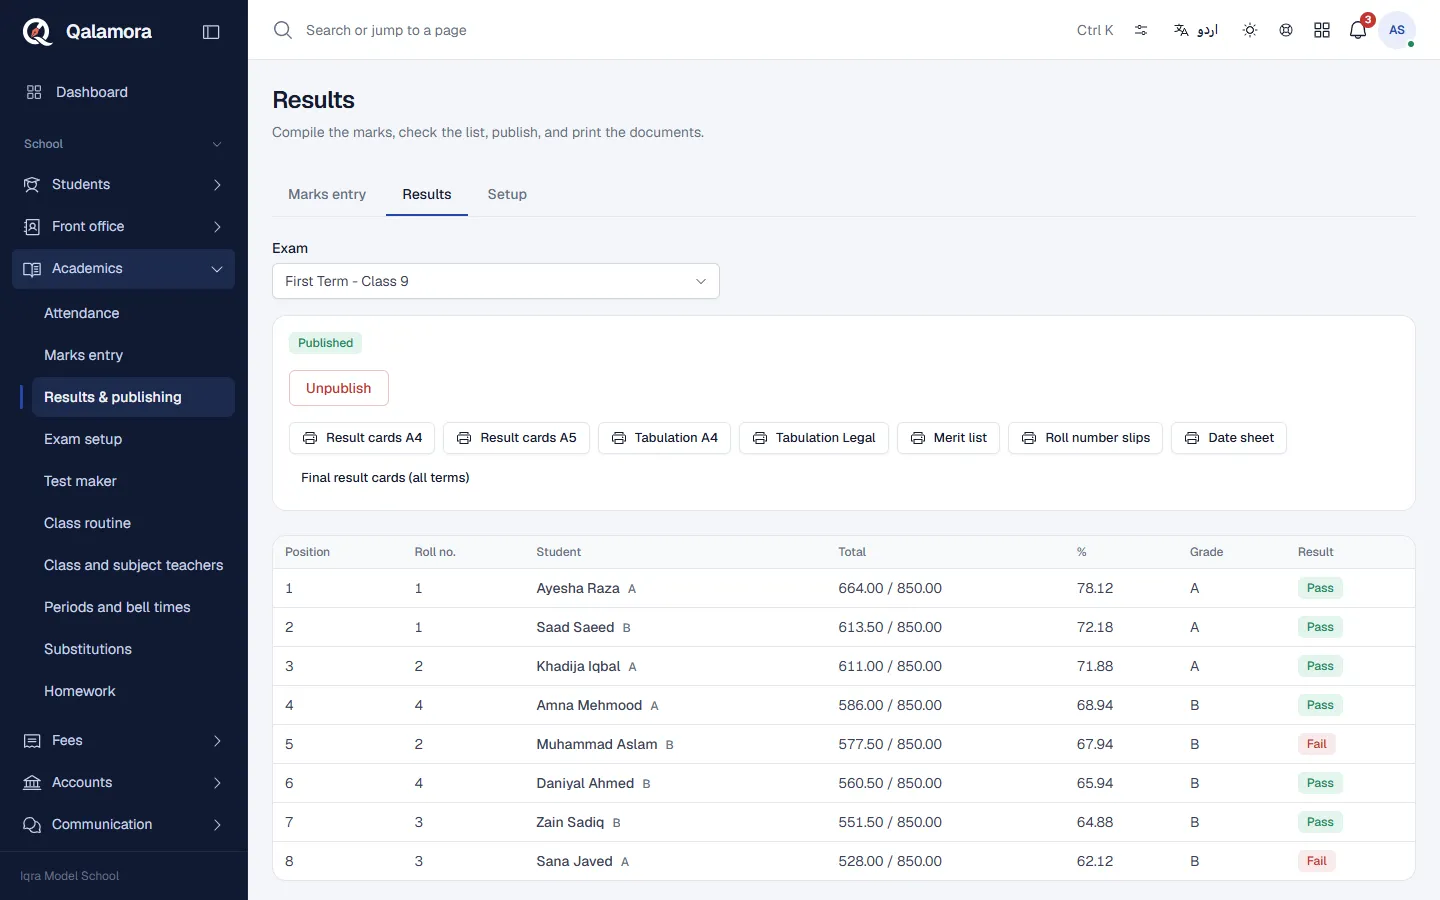This screenshot has height=900, width=1440.
Task: Collapse the sidebar with the panel icon
Action: click(211, 32)
